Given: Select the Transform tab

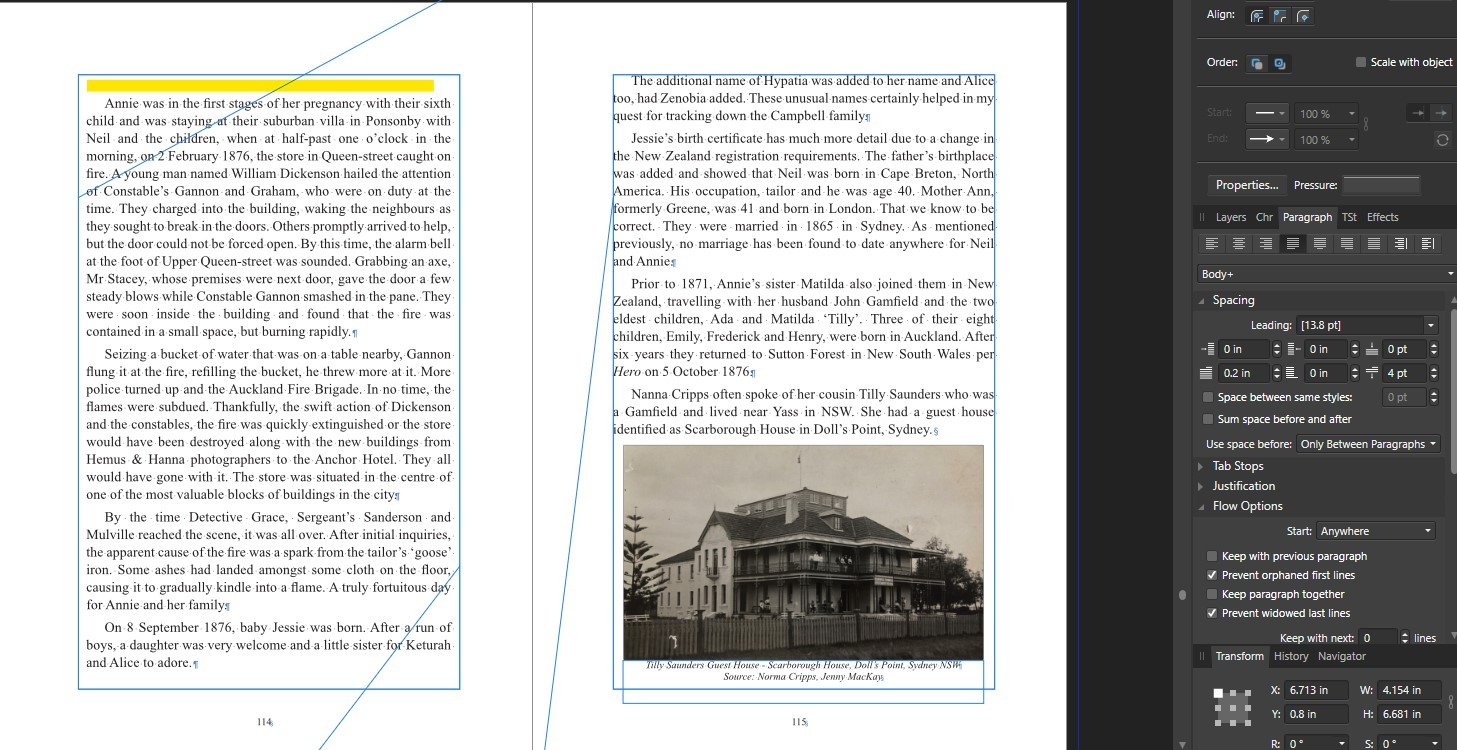Looking at the screenshot, I should 1239,656.
